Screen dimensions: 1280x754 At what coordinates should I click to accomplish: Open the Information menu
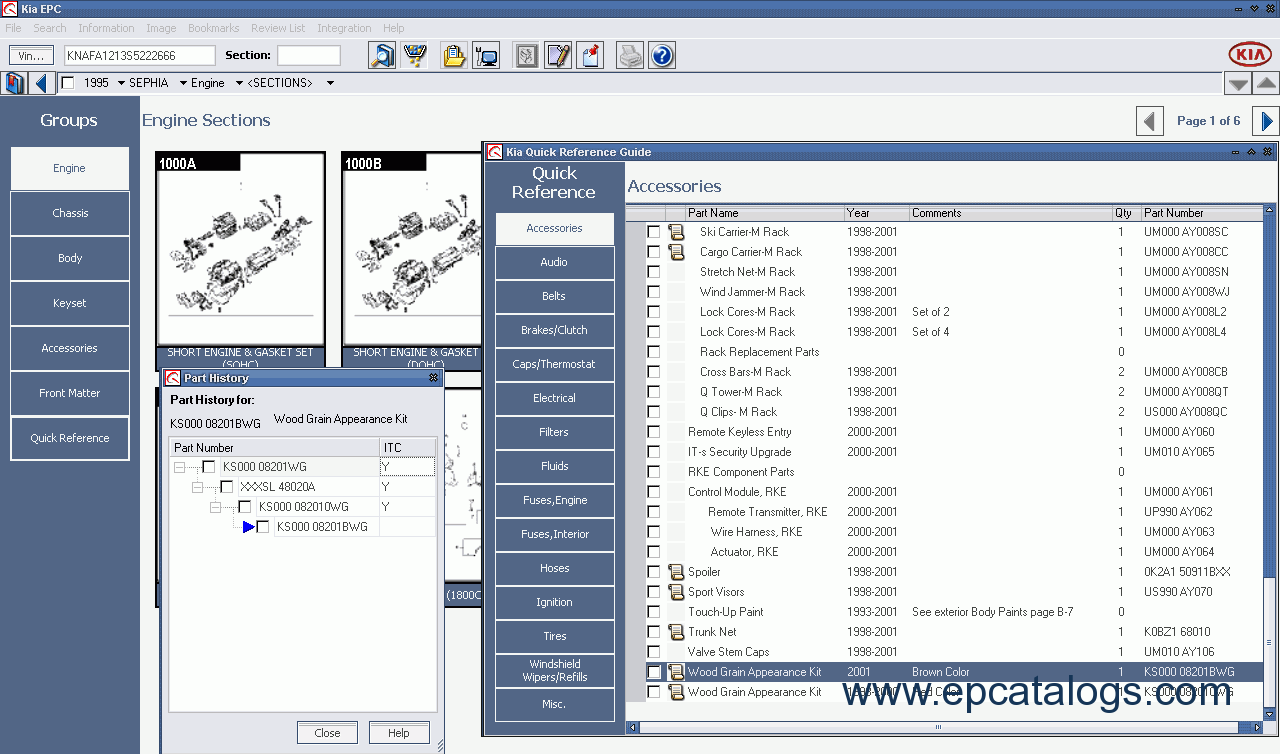point(106,28)
